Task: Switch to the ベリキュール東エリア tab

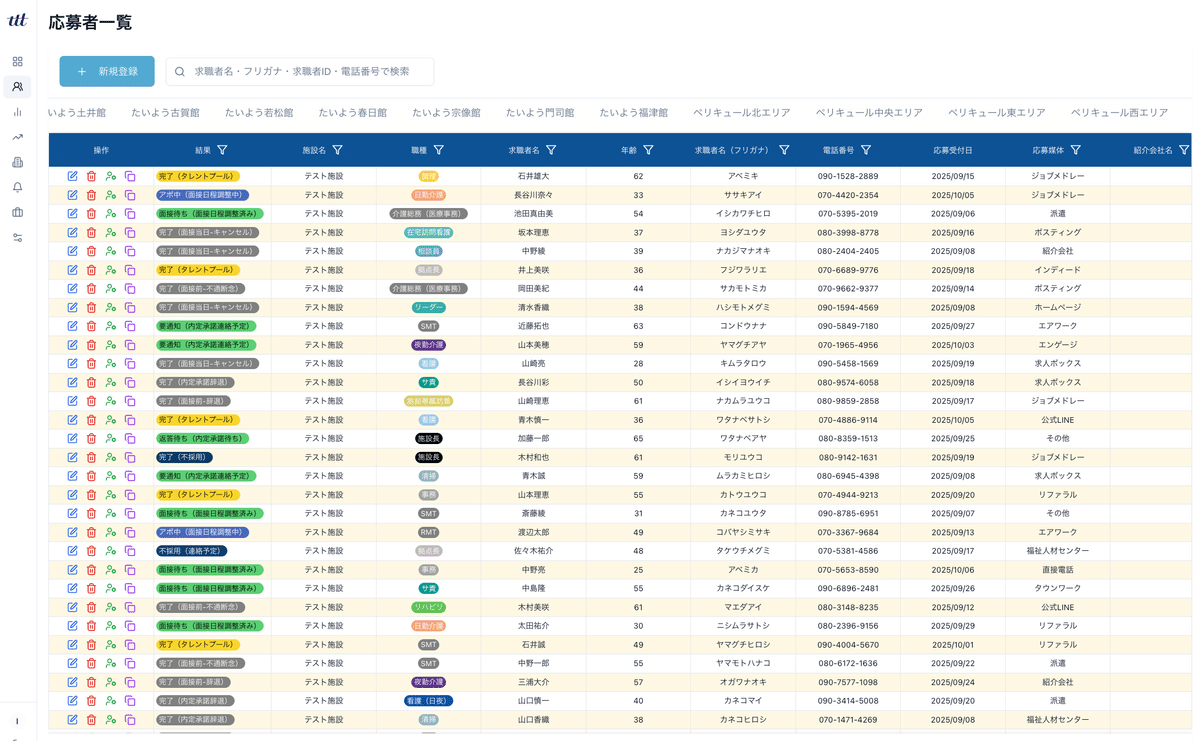Action: coord(997,113)
